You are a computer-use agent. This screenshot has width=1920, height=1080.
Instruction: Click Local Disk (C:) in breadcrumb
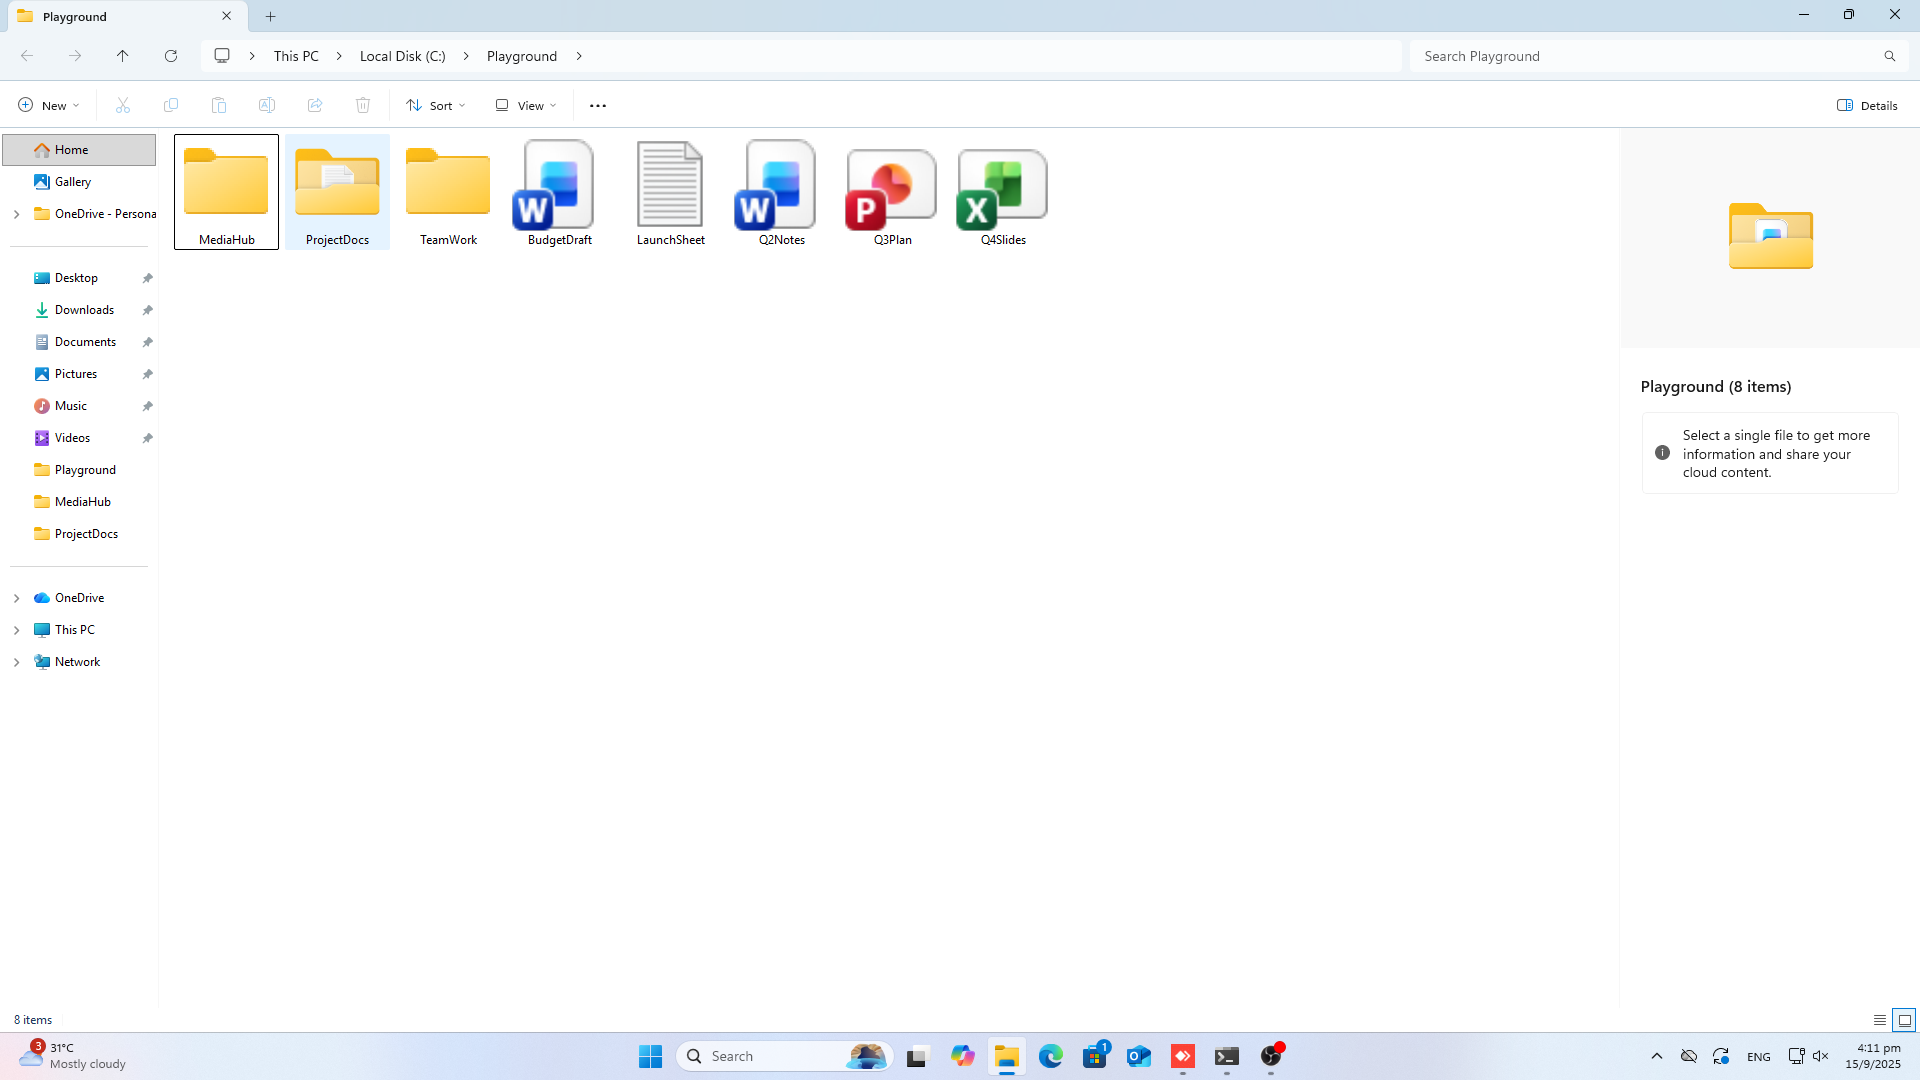click(402, 56)
